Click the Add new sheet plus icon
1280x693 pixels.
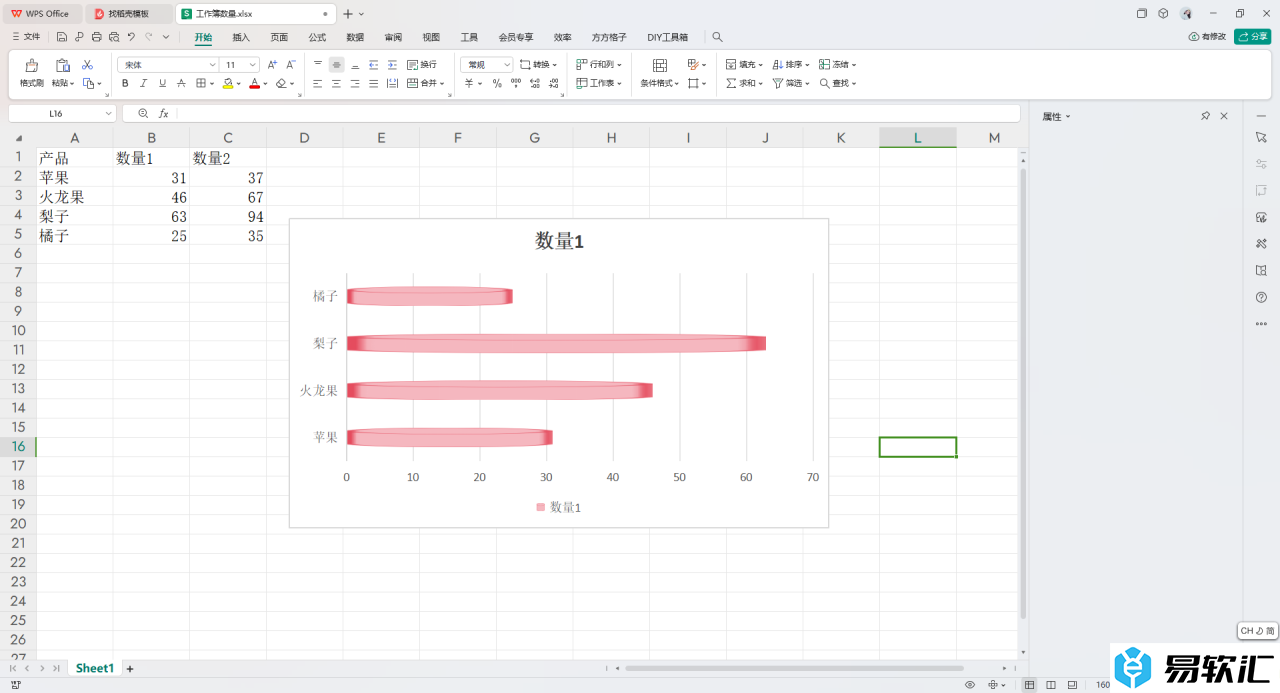pos(130,668)
